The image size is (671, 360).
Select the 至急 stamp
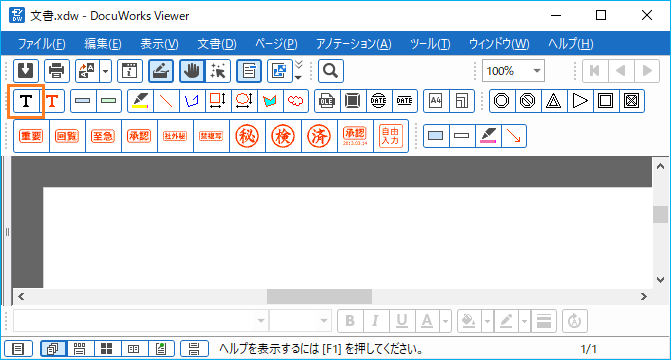tap(103, 136)
